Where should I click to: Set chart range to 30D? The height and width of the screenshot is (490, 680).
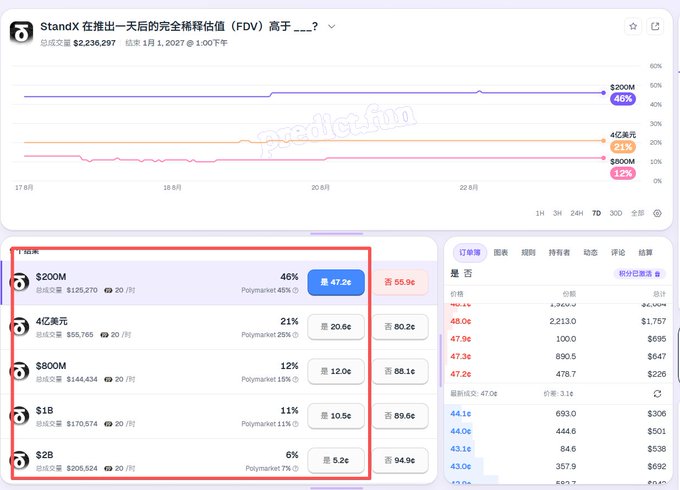coord(616,213)
